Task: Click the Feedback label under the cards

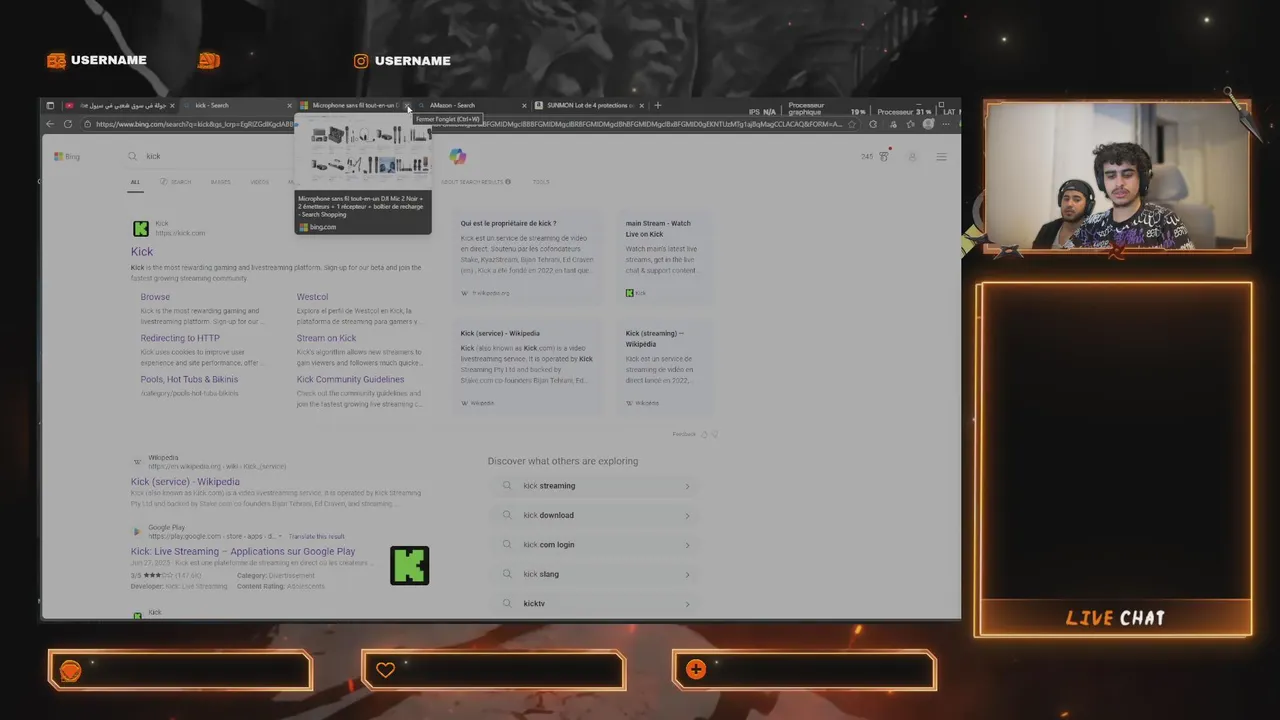Action: (684, 434)
